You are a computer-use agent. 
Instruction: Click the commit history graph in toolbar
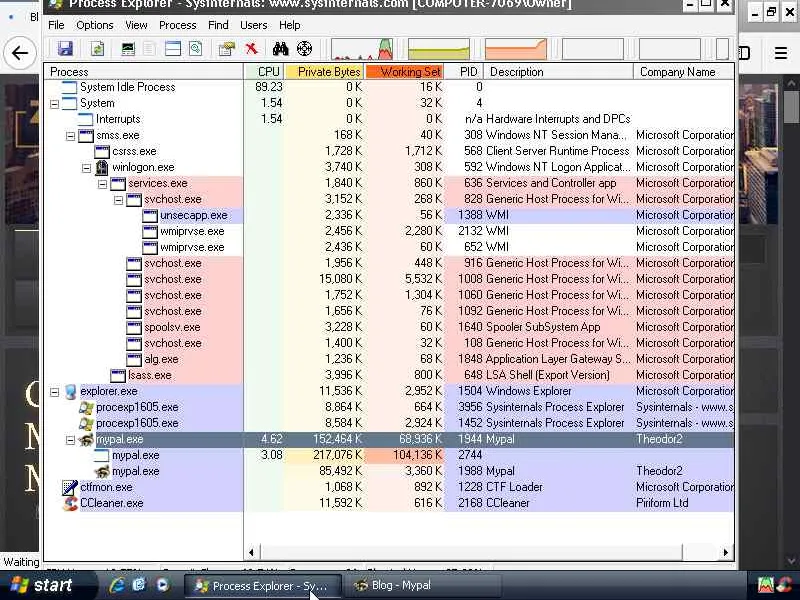pos(439,49)
